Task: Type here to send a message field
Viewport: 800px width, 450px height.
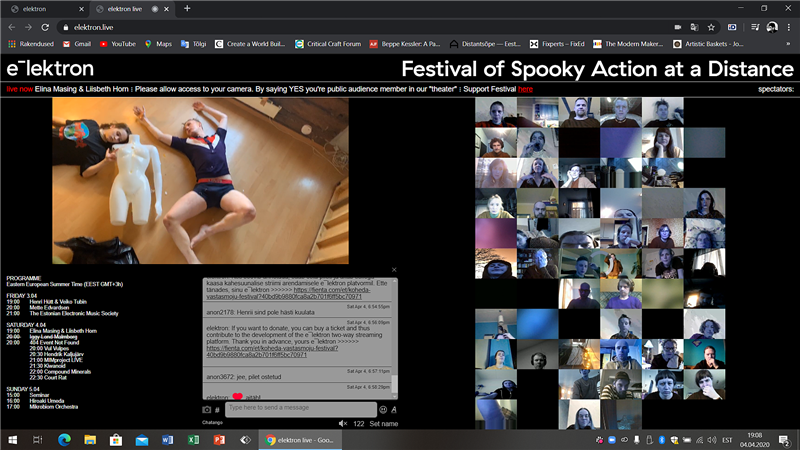Action: coord(300,409)
